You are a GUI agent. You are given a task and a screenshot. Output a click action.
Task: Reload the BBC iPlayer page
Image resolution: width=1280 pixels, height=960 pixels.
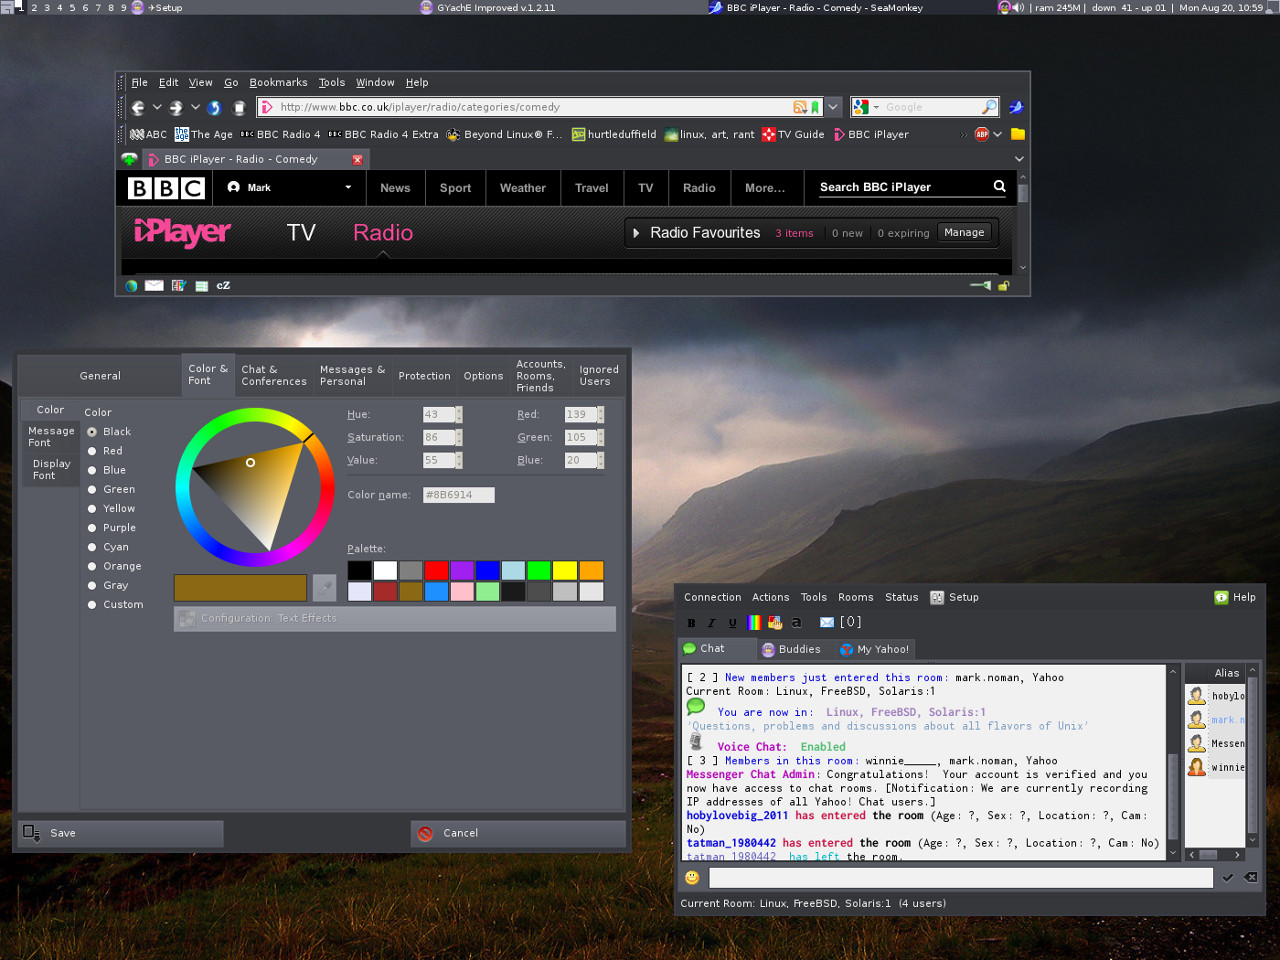pos(214,107)
